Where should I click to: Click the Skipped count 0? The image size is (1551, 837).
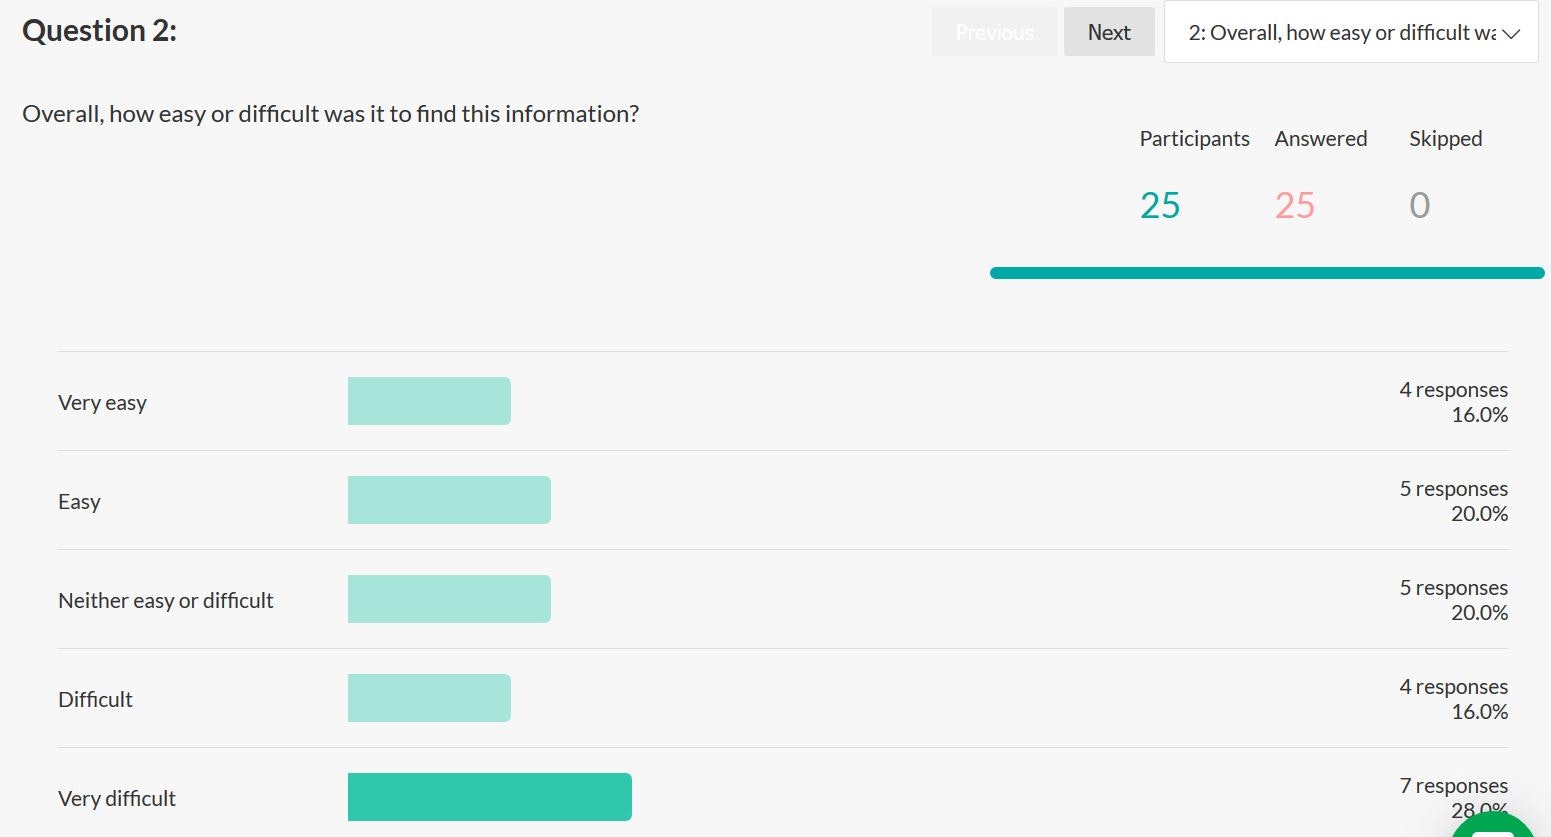tap(1420, 205)
